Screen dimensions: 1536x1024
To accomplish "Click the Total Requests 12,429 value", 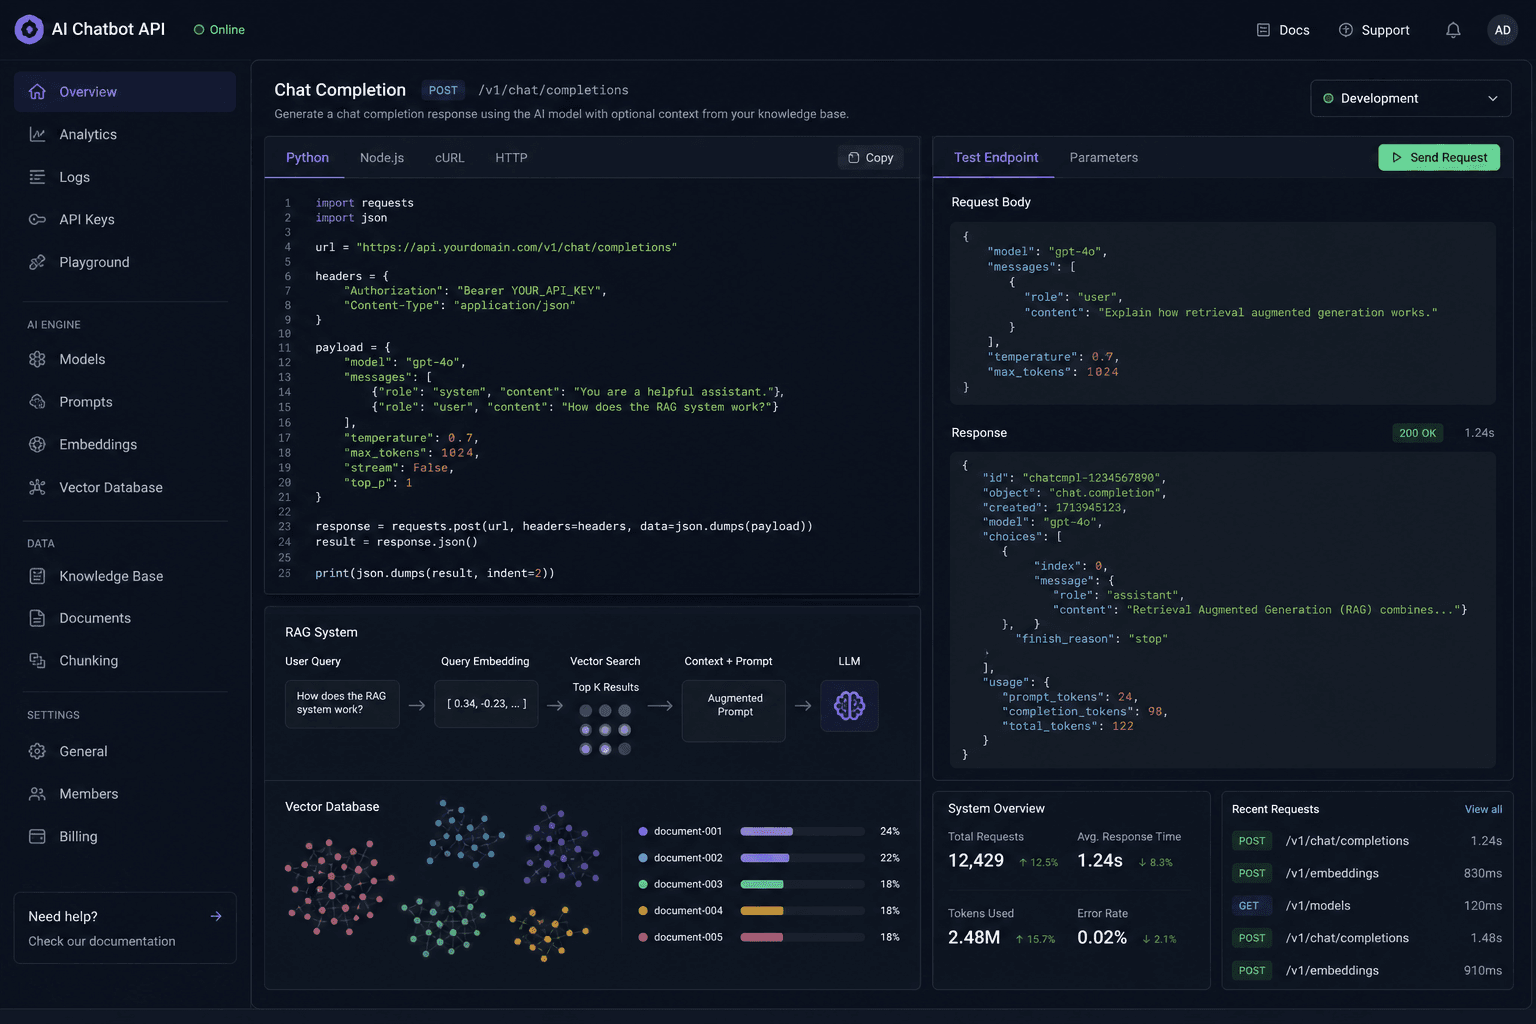I will [x=976, y=860].
